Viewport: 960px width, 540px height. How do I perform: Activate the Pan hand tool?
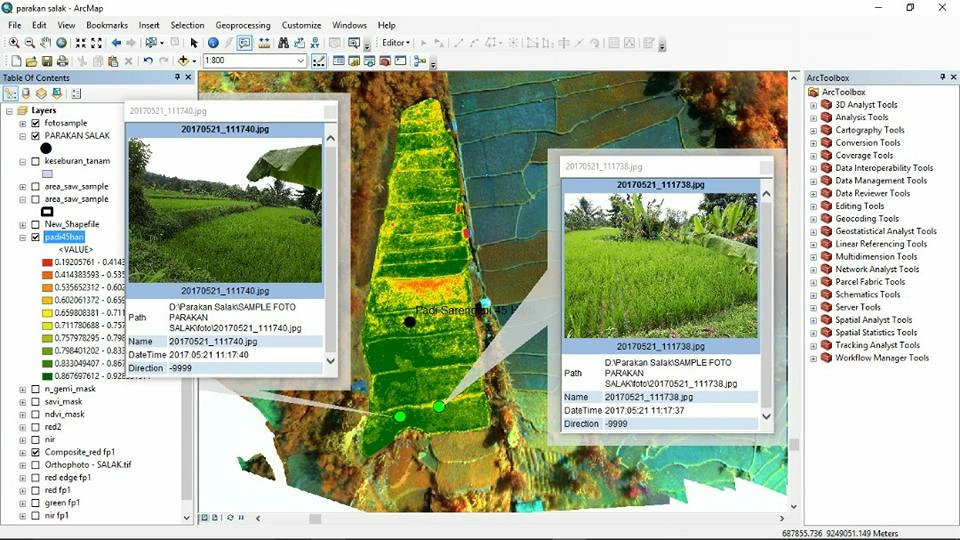(46, 43)
